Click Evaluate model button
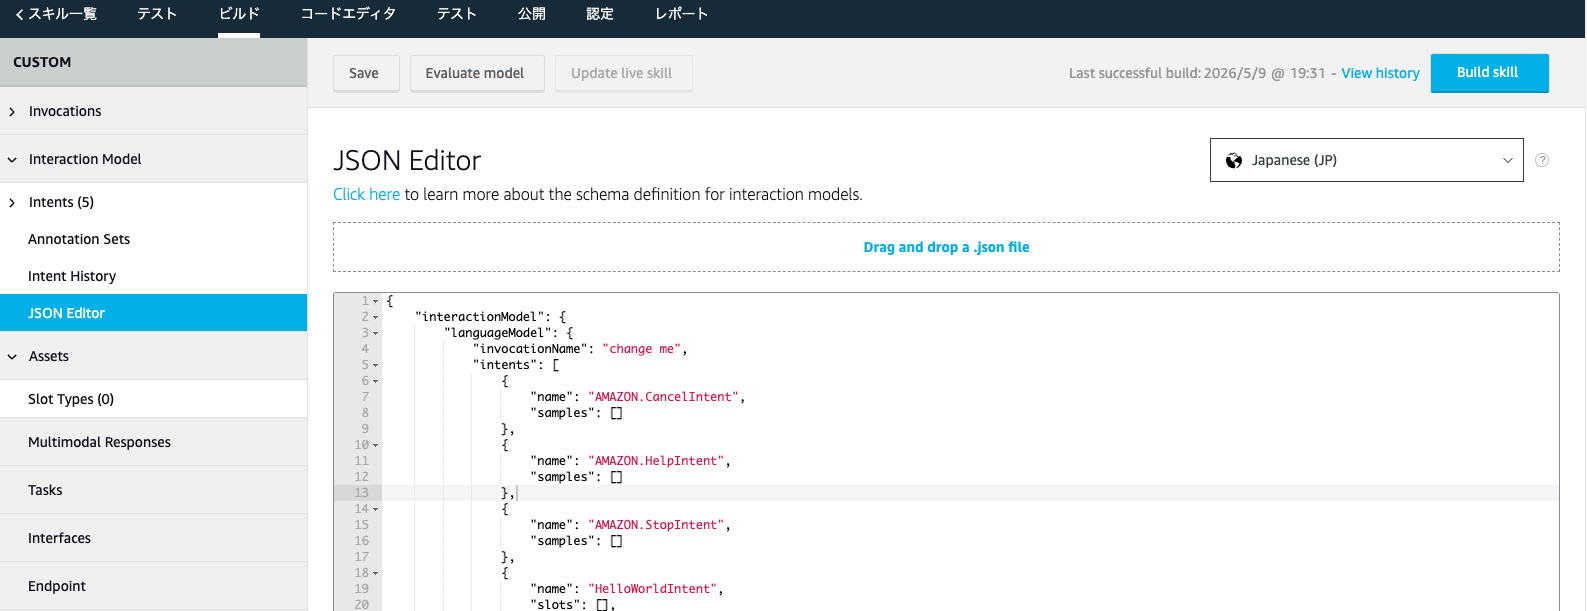The height and width of the screenshot is (611, 1587). pos(475,73)
